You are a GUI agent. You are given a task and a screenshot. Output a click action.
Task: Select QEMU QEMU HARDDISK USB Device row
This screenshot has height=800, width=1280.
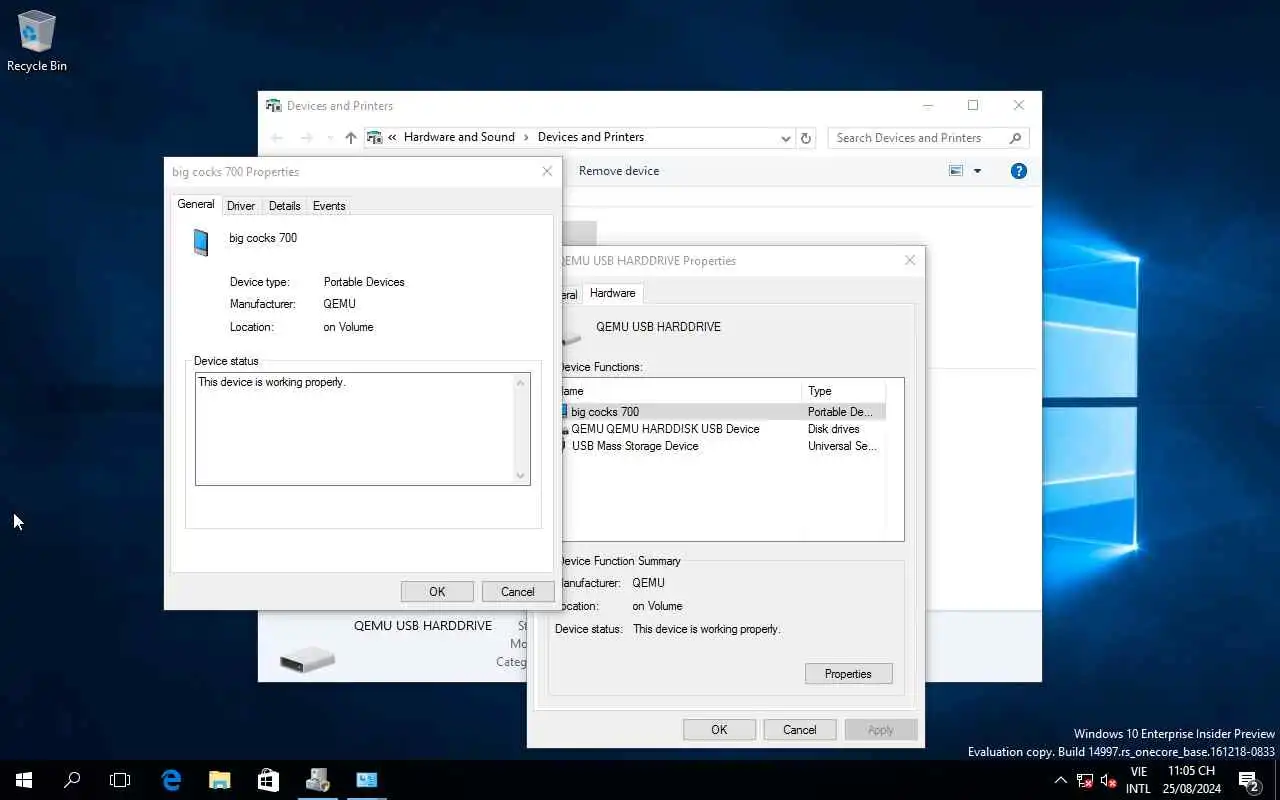pos(721,429)
